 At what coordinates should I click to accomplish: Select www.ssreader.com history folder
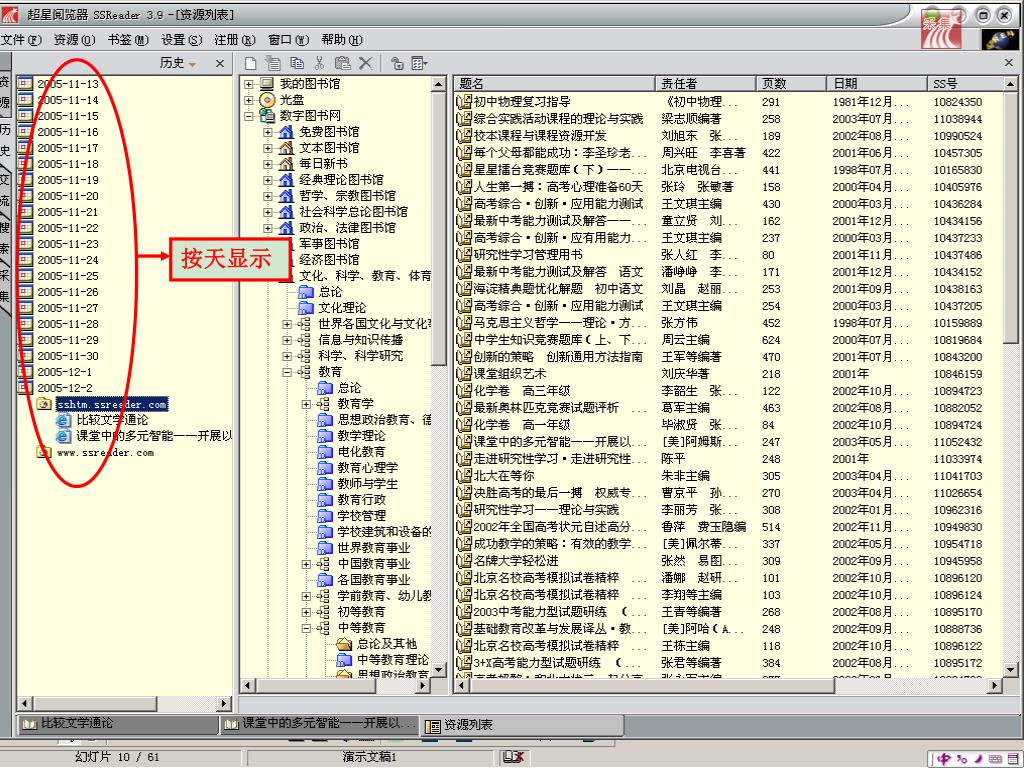click(105, 453)
